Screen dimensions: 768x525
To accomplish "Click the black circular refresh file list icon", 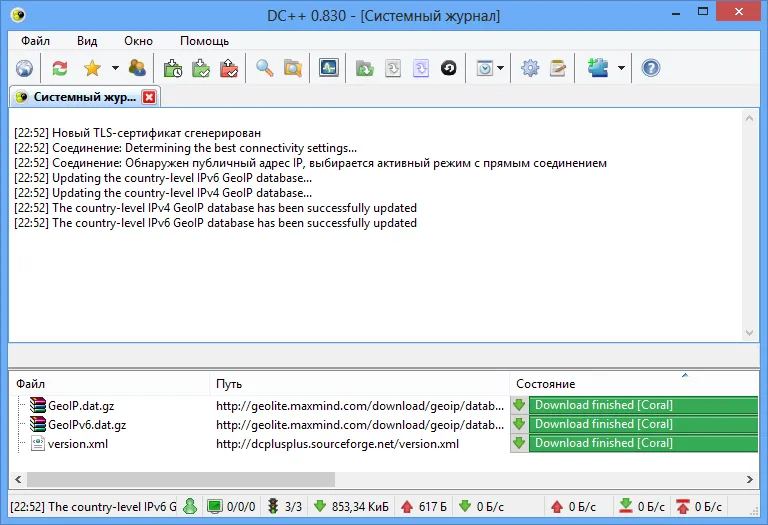I will coord(449,68).
